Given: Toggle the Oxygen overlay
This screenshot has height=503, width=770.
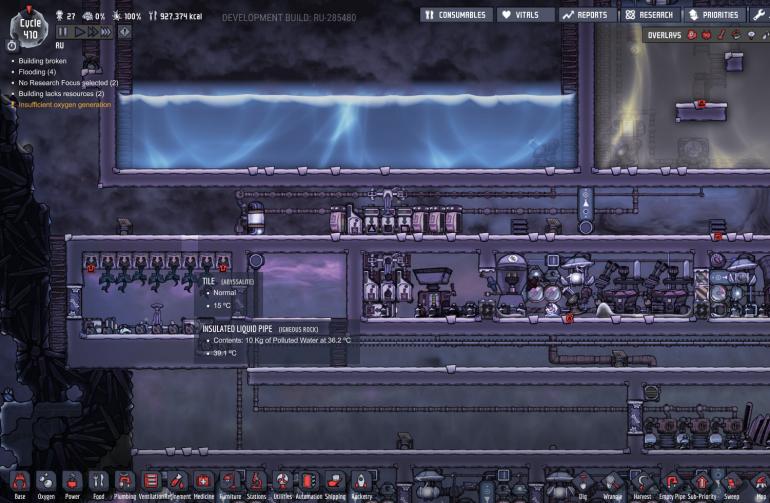Looking at the screenshot, I should (x=692, y=35).
